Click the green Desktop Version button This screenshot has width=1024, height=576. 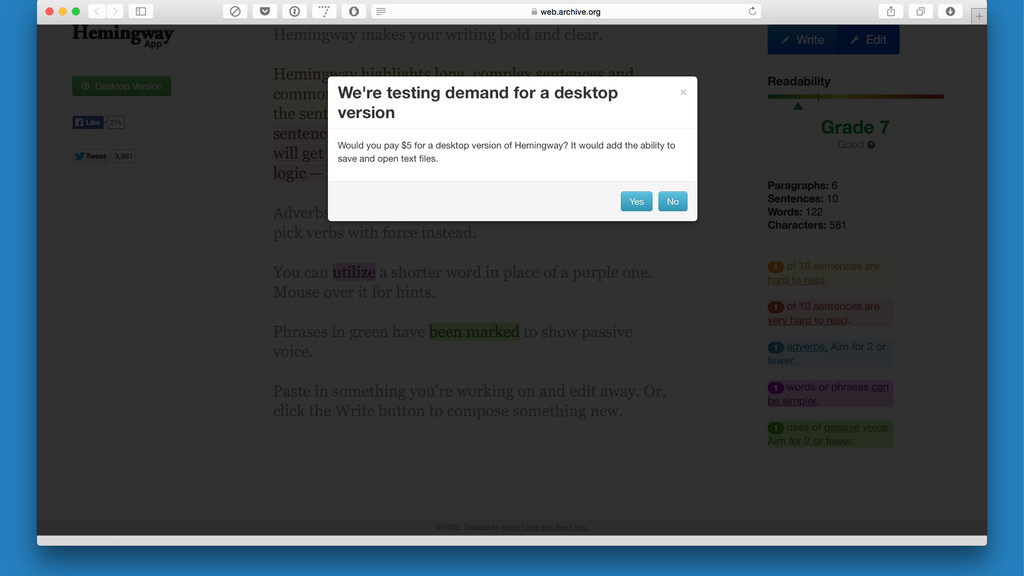(121, 86)
